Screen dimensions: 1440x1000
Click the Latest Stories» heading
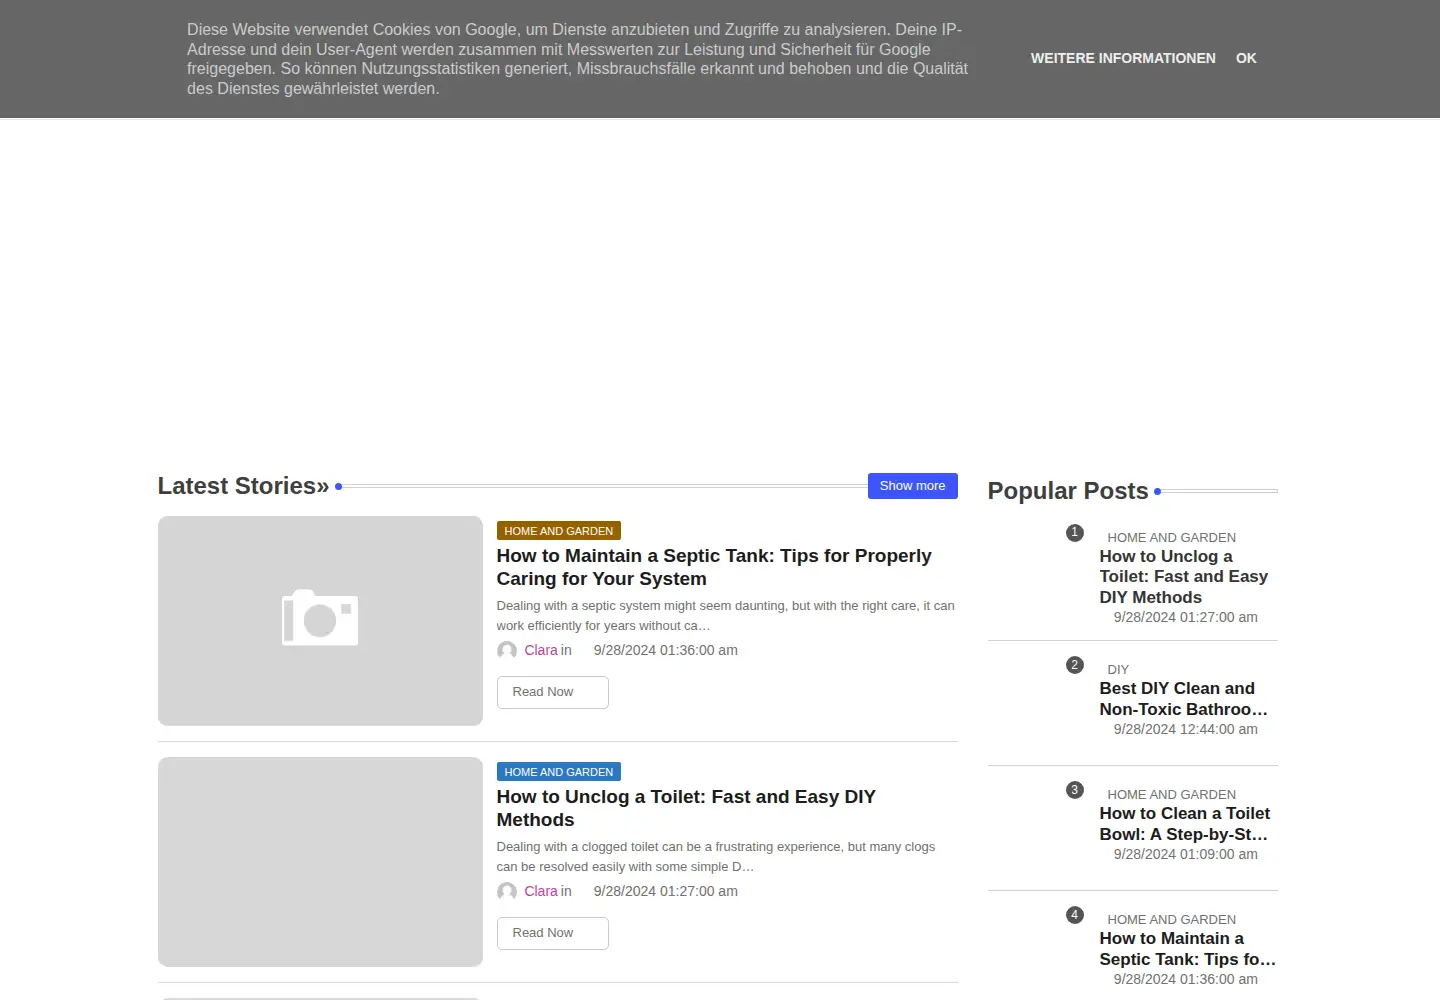click(243, 486)
